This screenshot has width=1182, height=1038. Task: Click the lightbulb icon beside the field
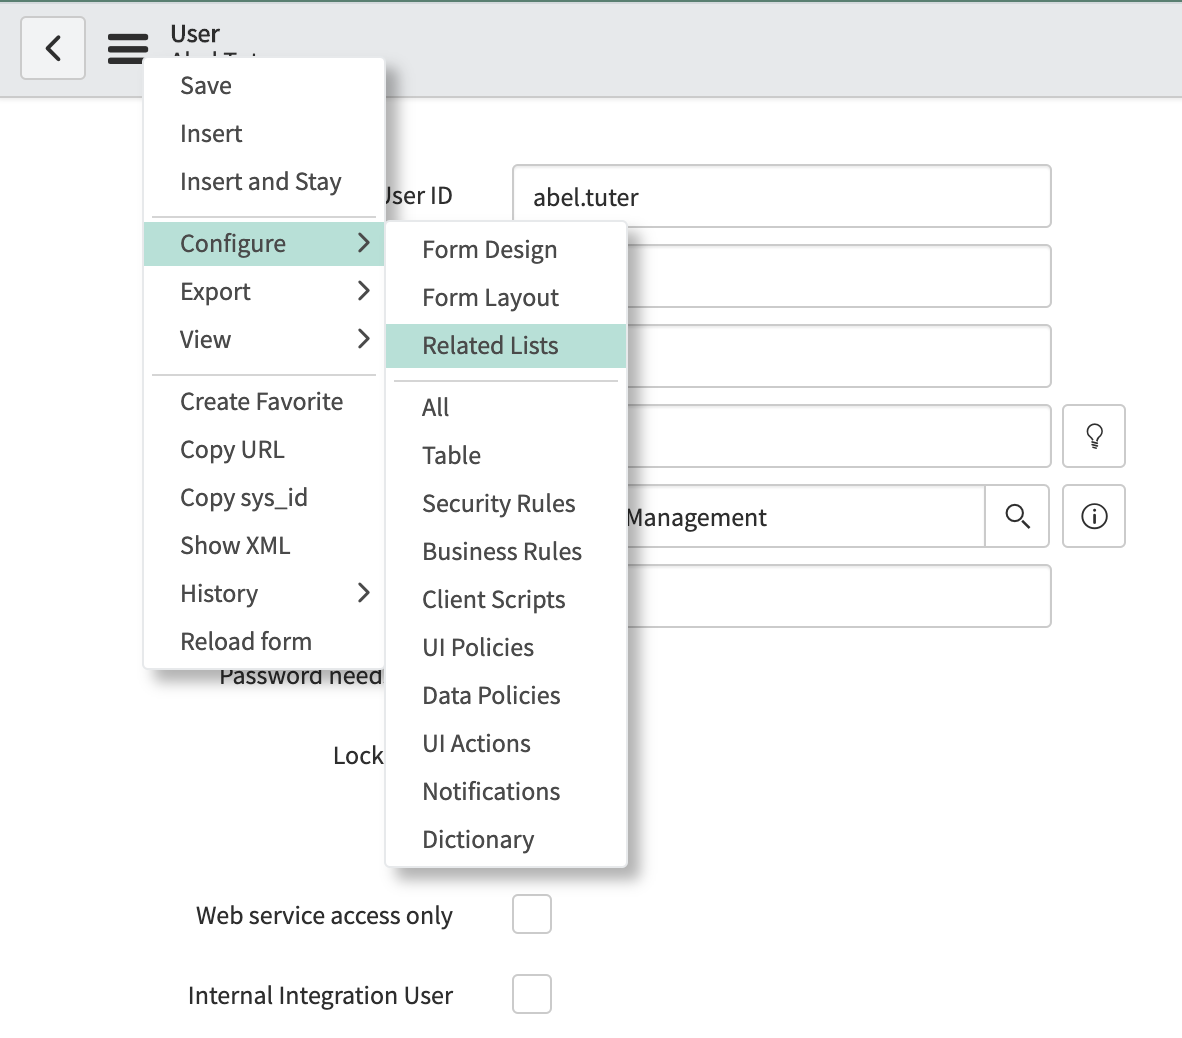(x=1094, y=436)
